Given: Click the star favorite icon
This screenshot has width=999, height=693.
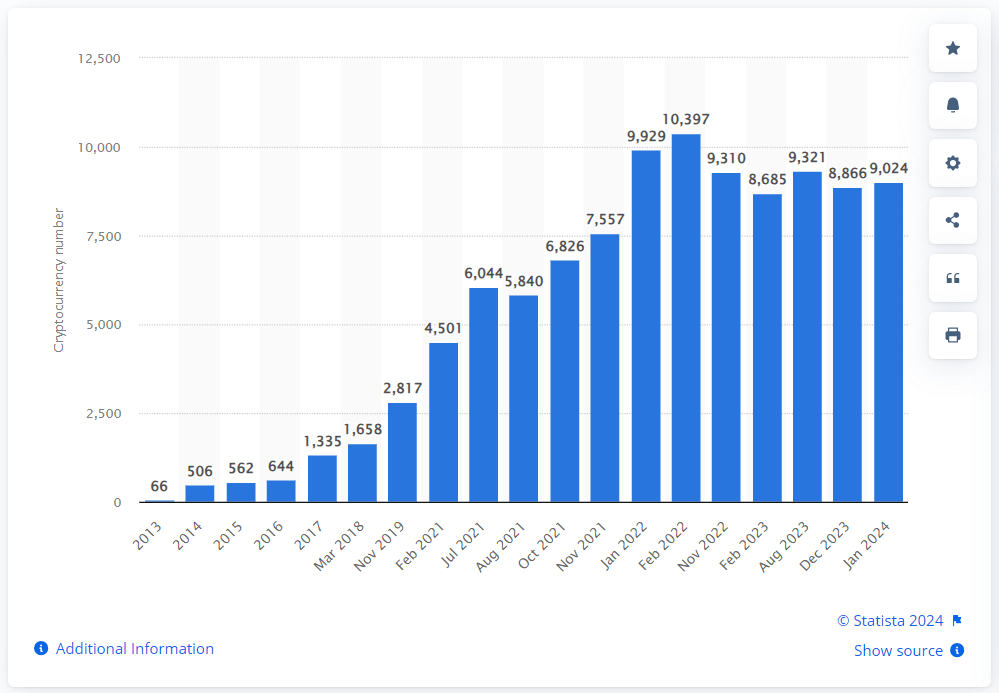Looking at the screenshot, I should click(x=952, y=48).
